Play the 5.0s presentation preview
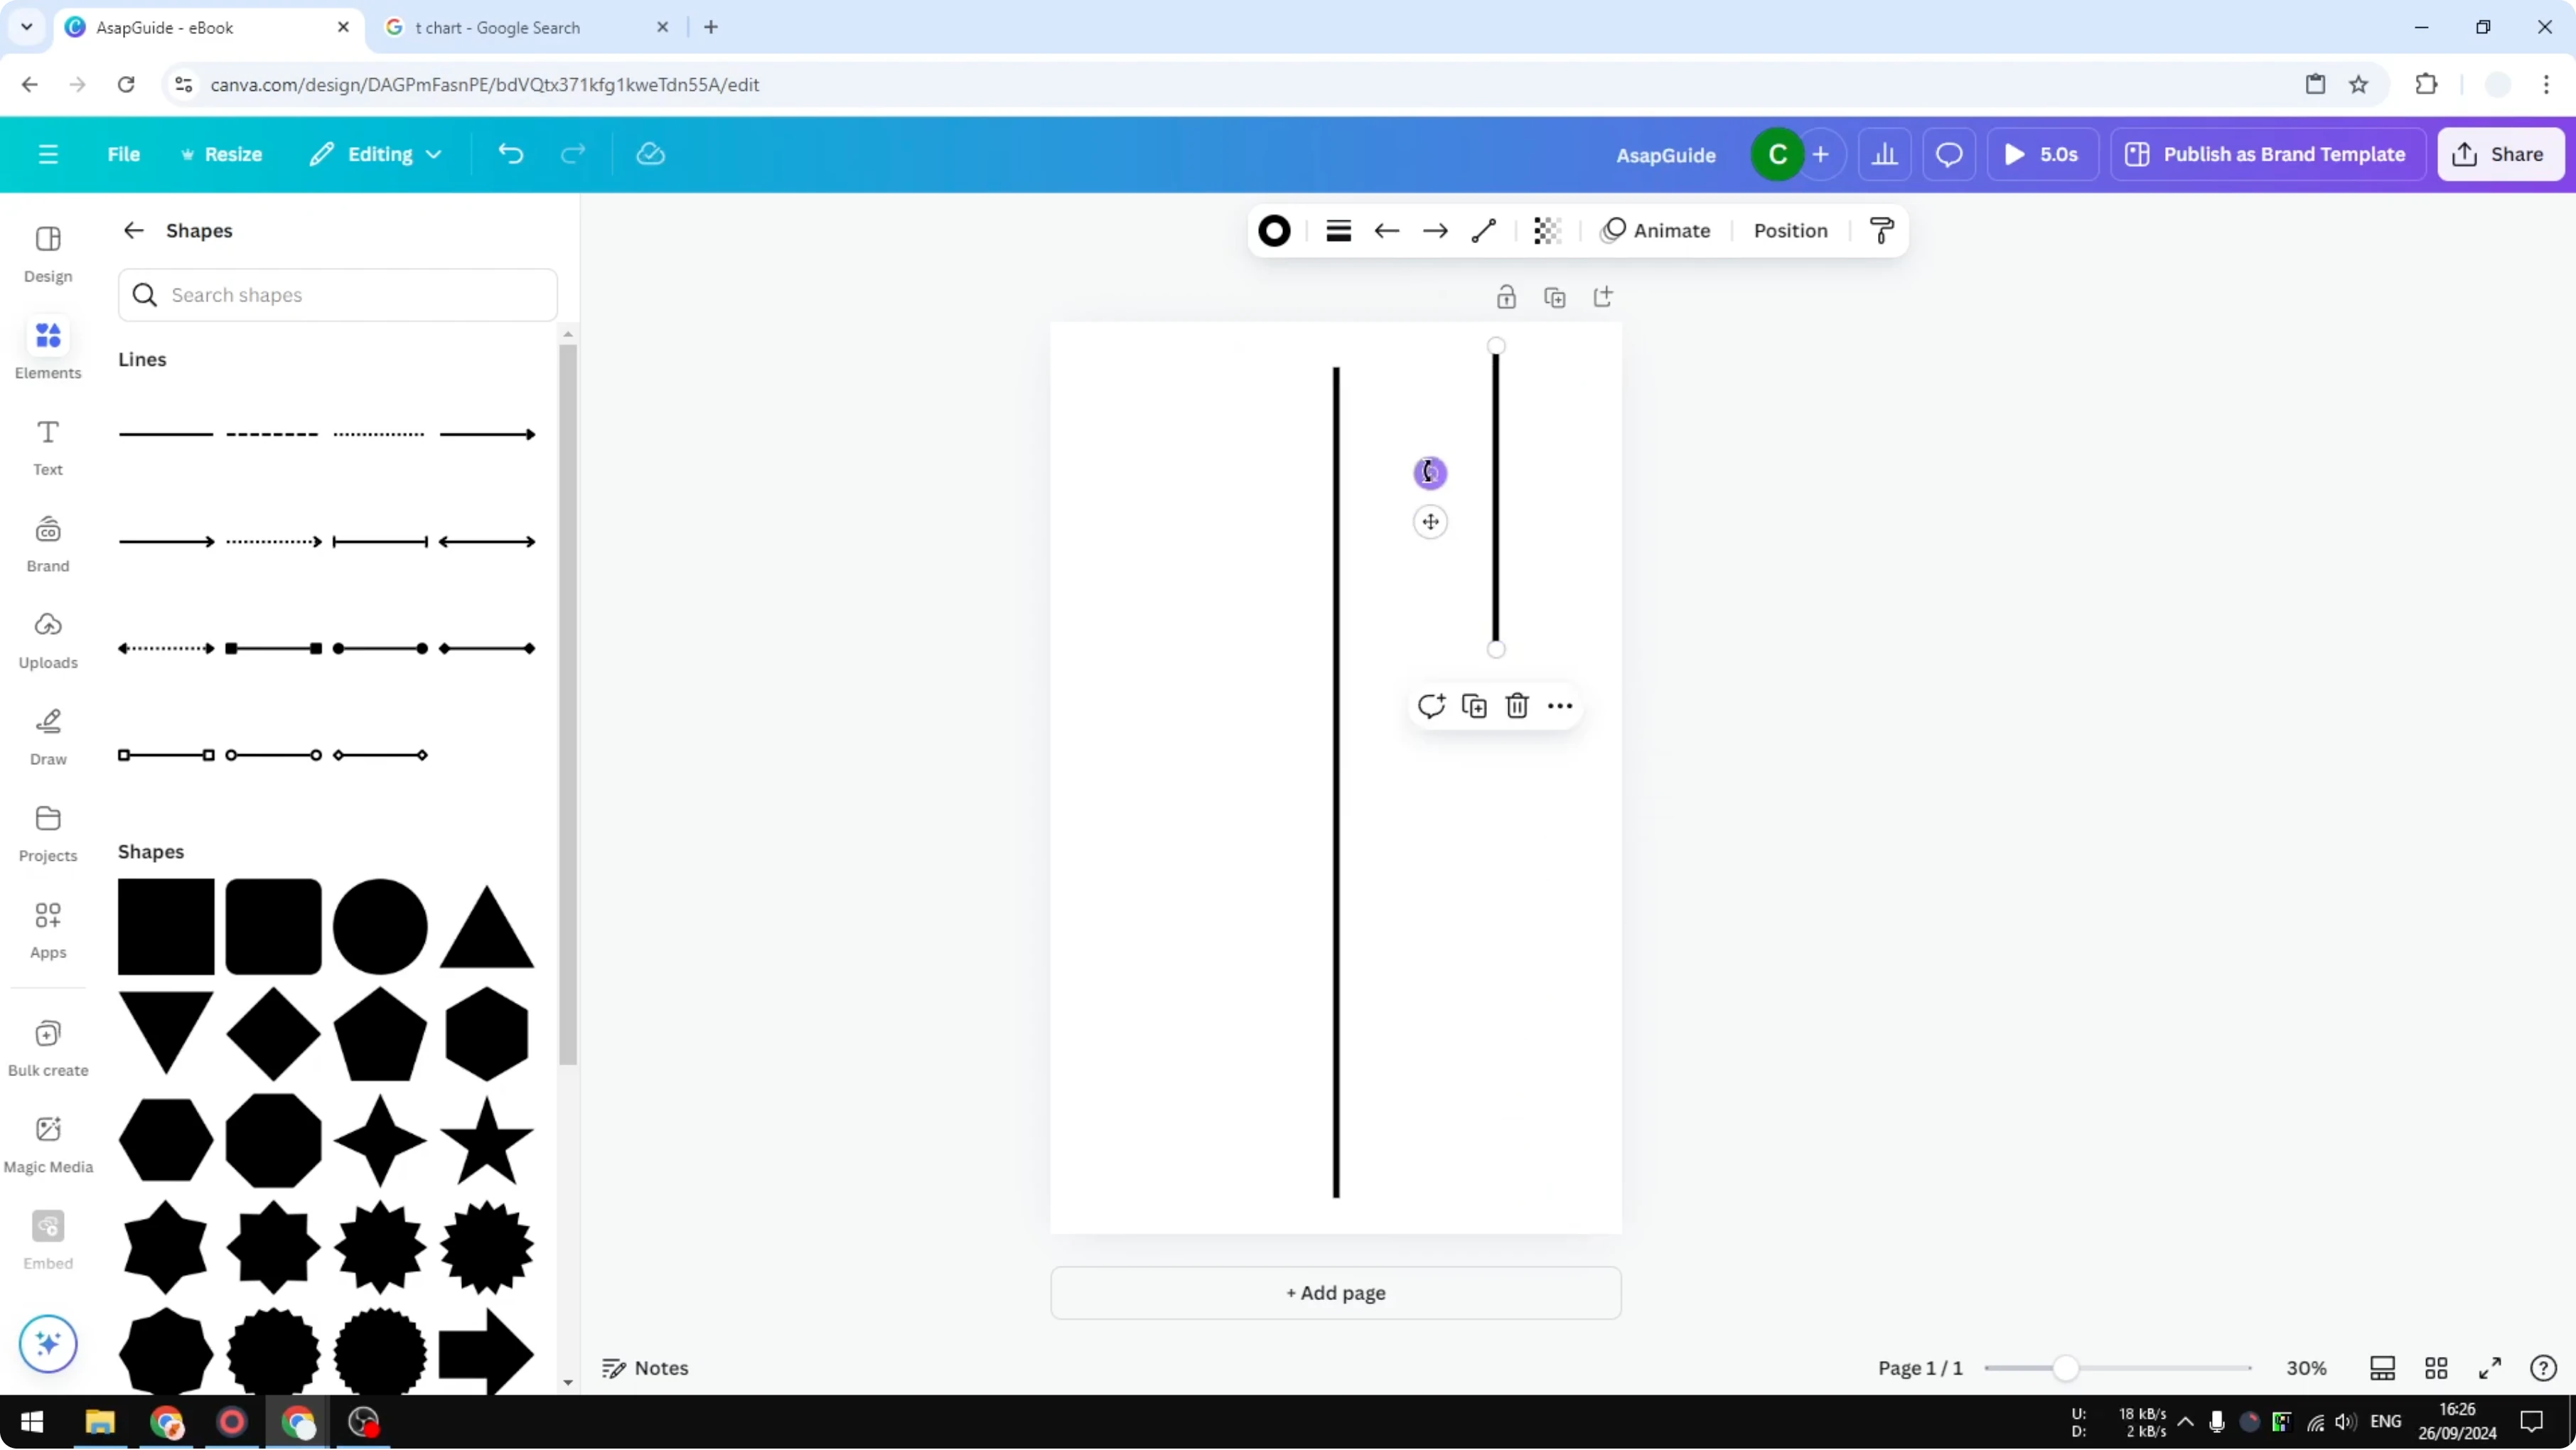This screenshot has height=1450, width=2576. 2042,154
